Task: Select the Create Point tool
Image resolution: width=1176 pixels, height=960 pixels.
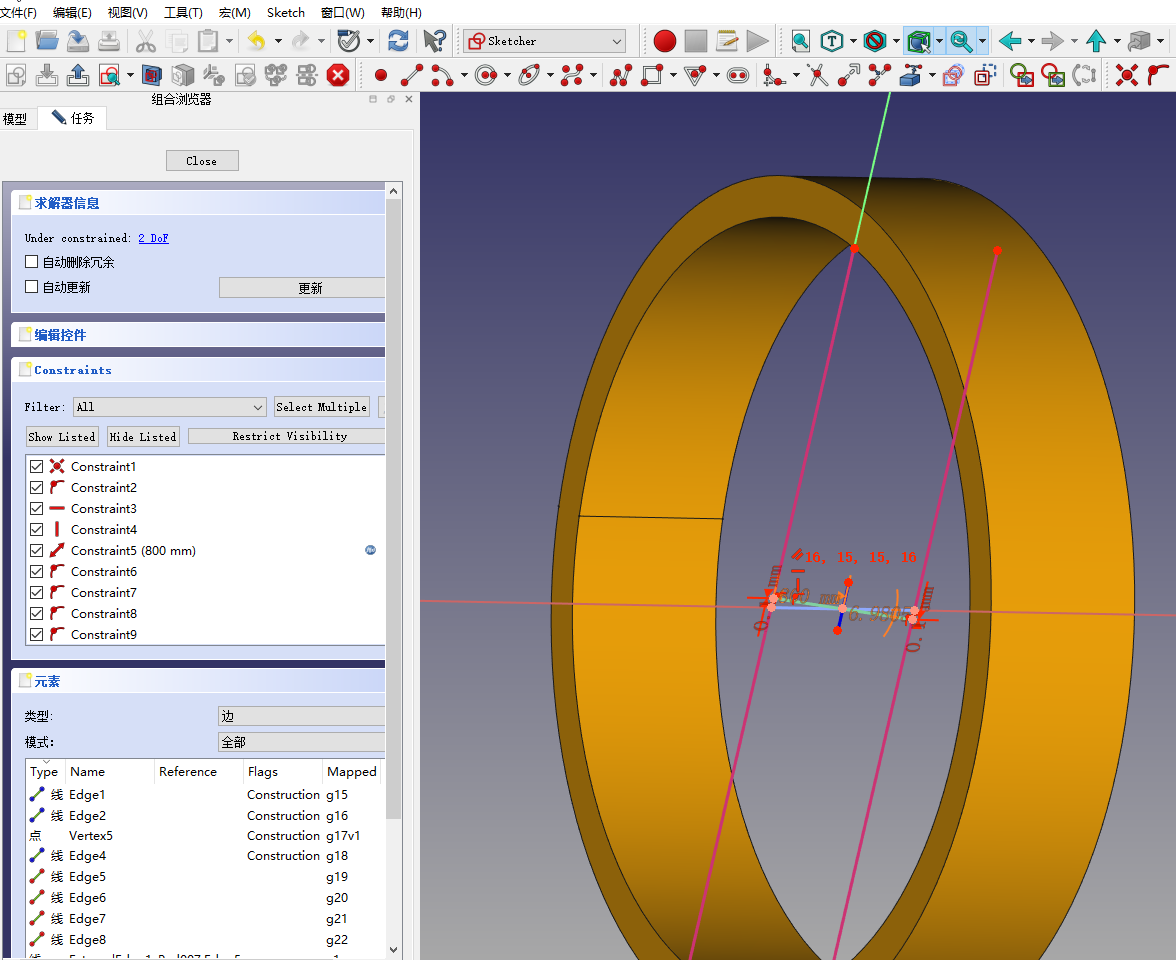Action: pyautogui.click(x=381, y=75)
